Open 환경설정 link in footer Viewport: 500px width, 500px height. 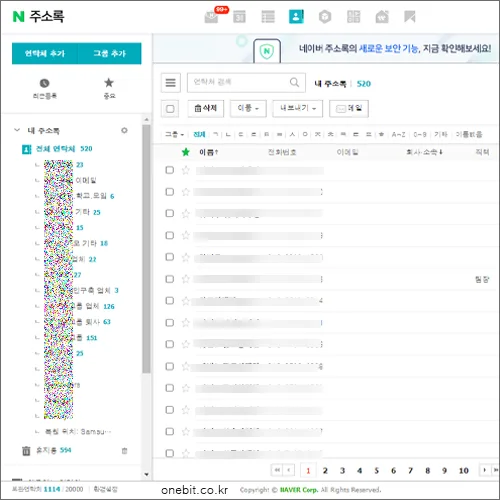[x=105, y=489]
